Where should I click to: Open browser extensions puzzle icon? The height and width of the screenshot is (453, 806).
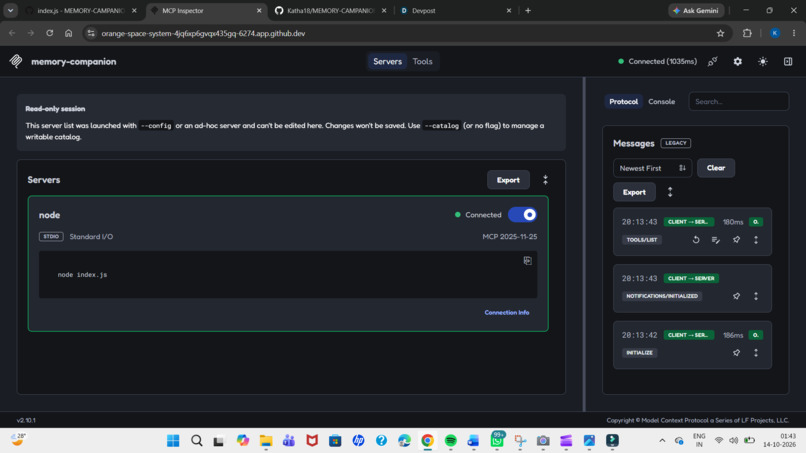(747, 33)
